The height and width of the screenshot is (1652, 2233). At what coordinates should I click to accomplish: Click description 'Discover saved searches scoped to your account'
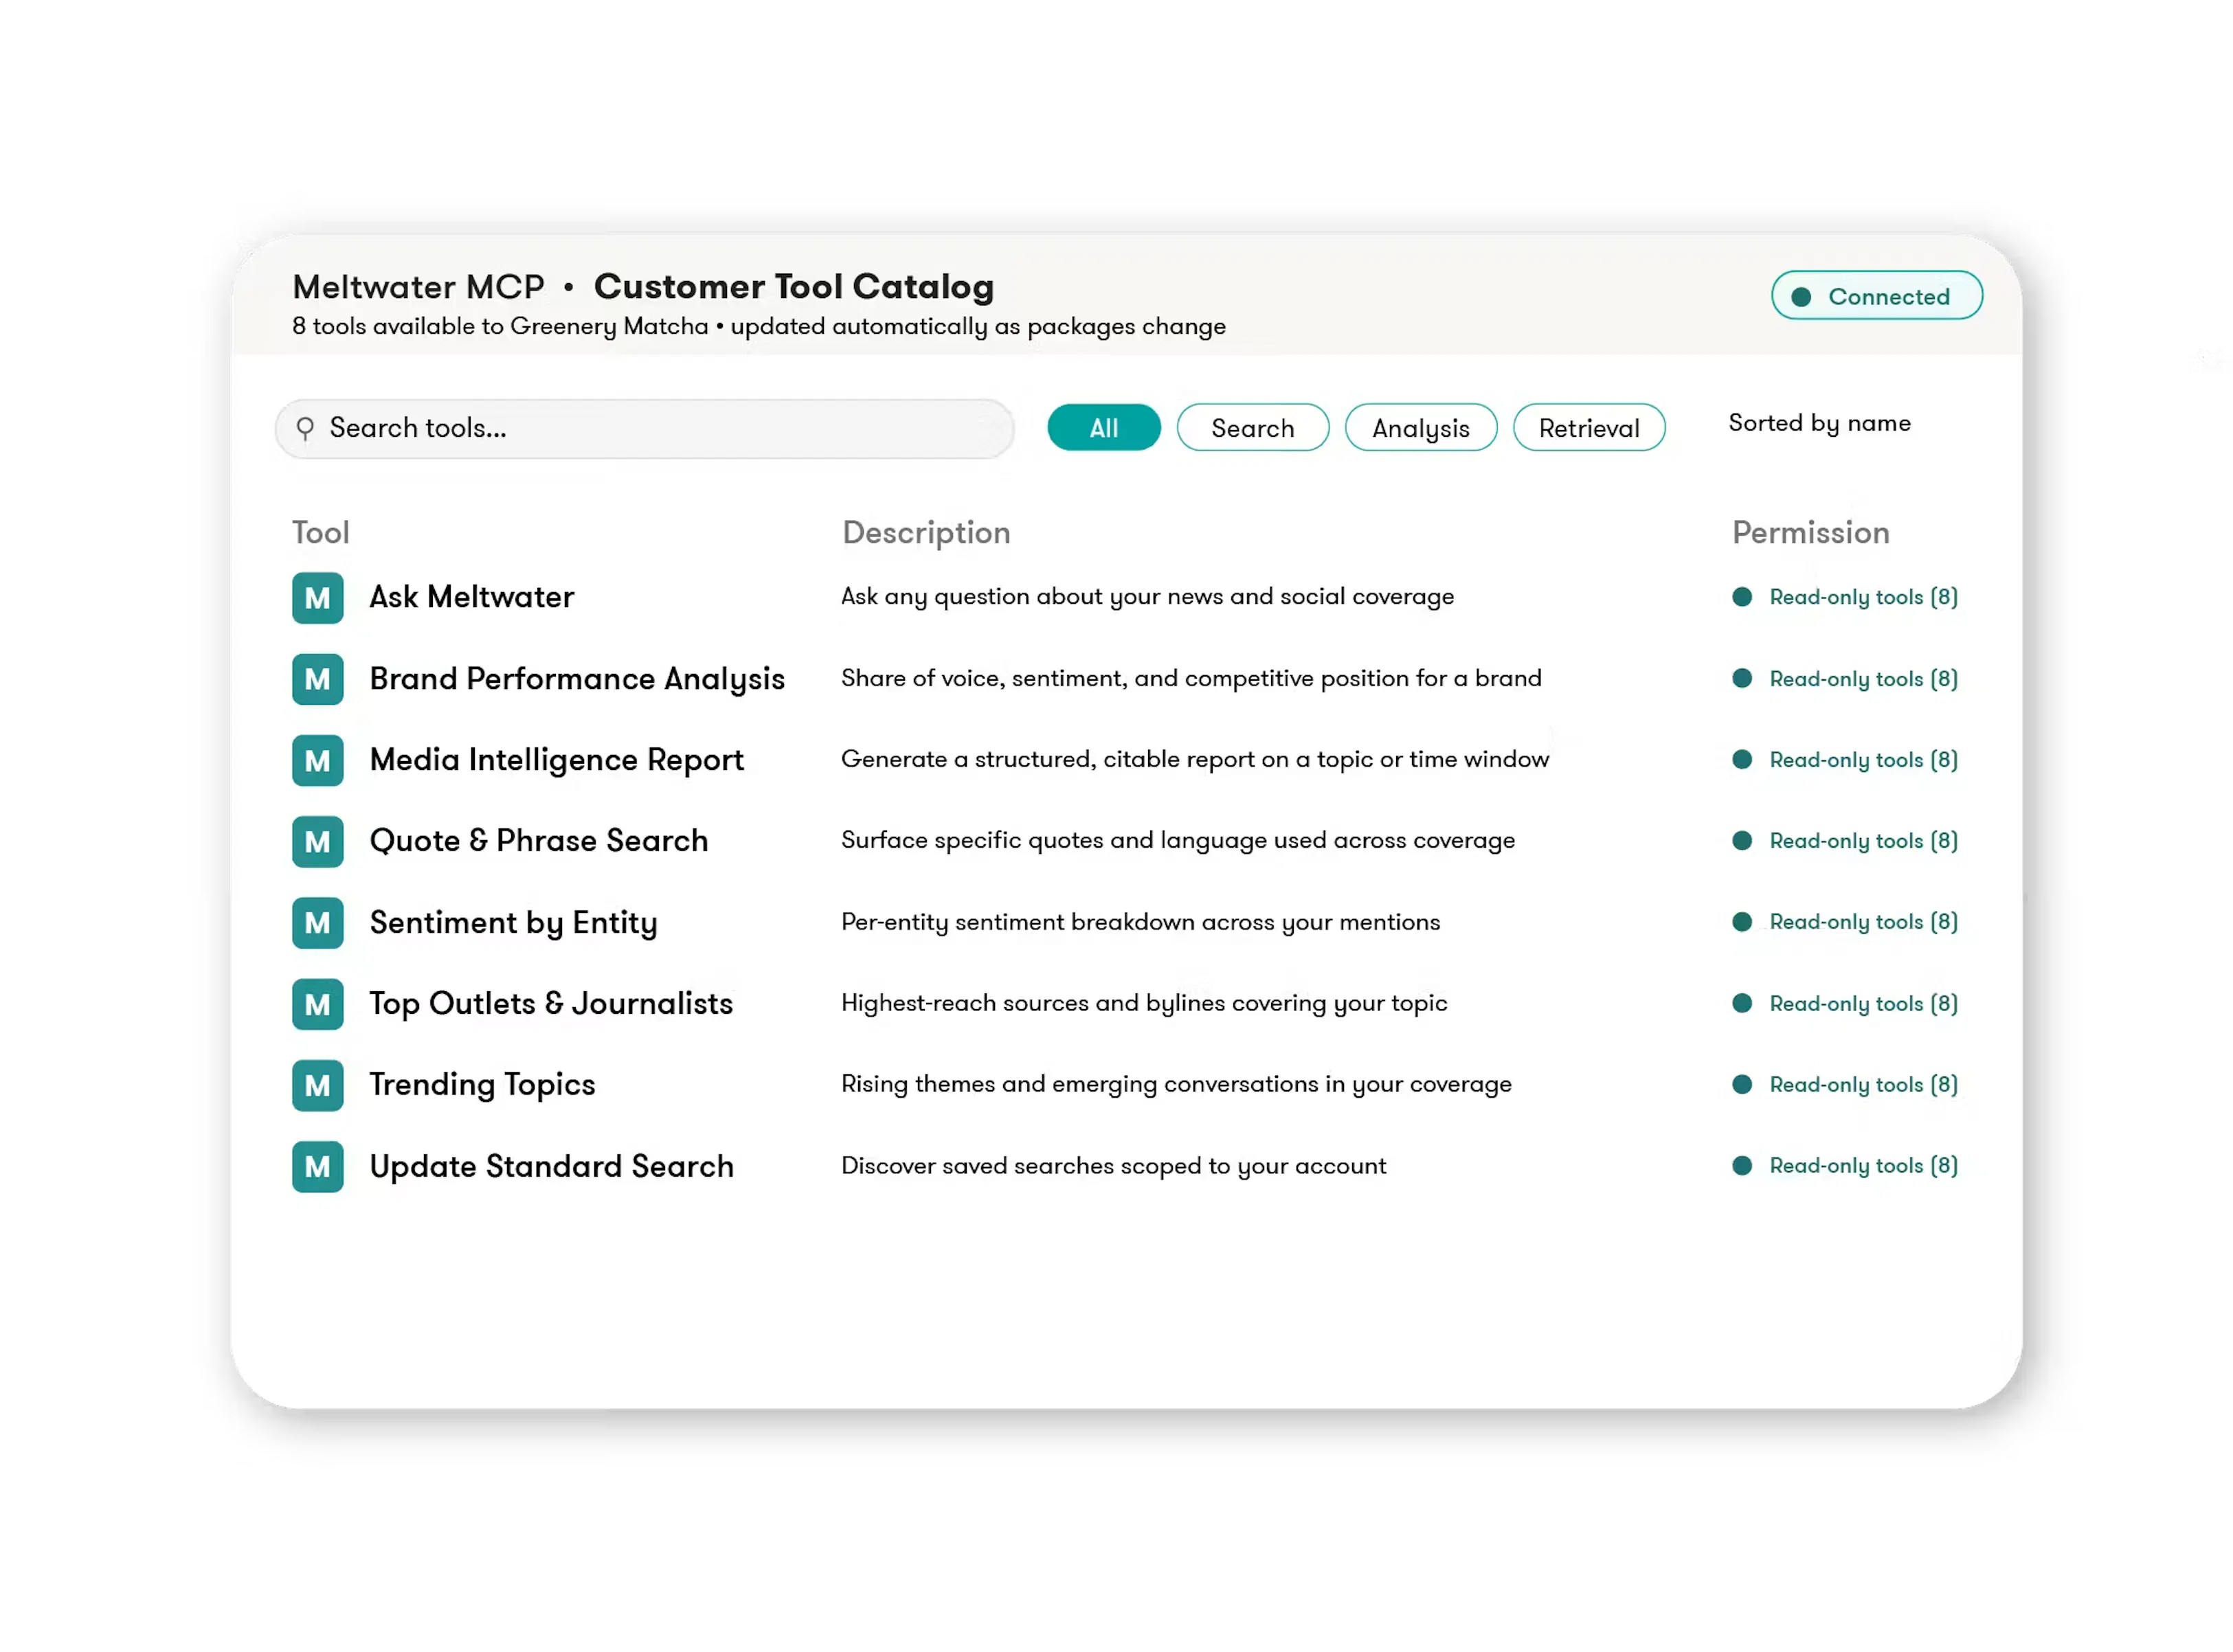click(1114, 1166)
